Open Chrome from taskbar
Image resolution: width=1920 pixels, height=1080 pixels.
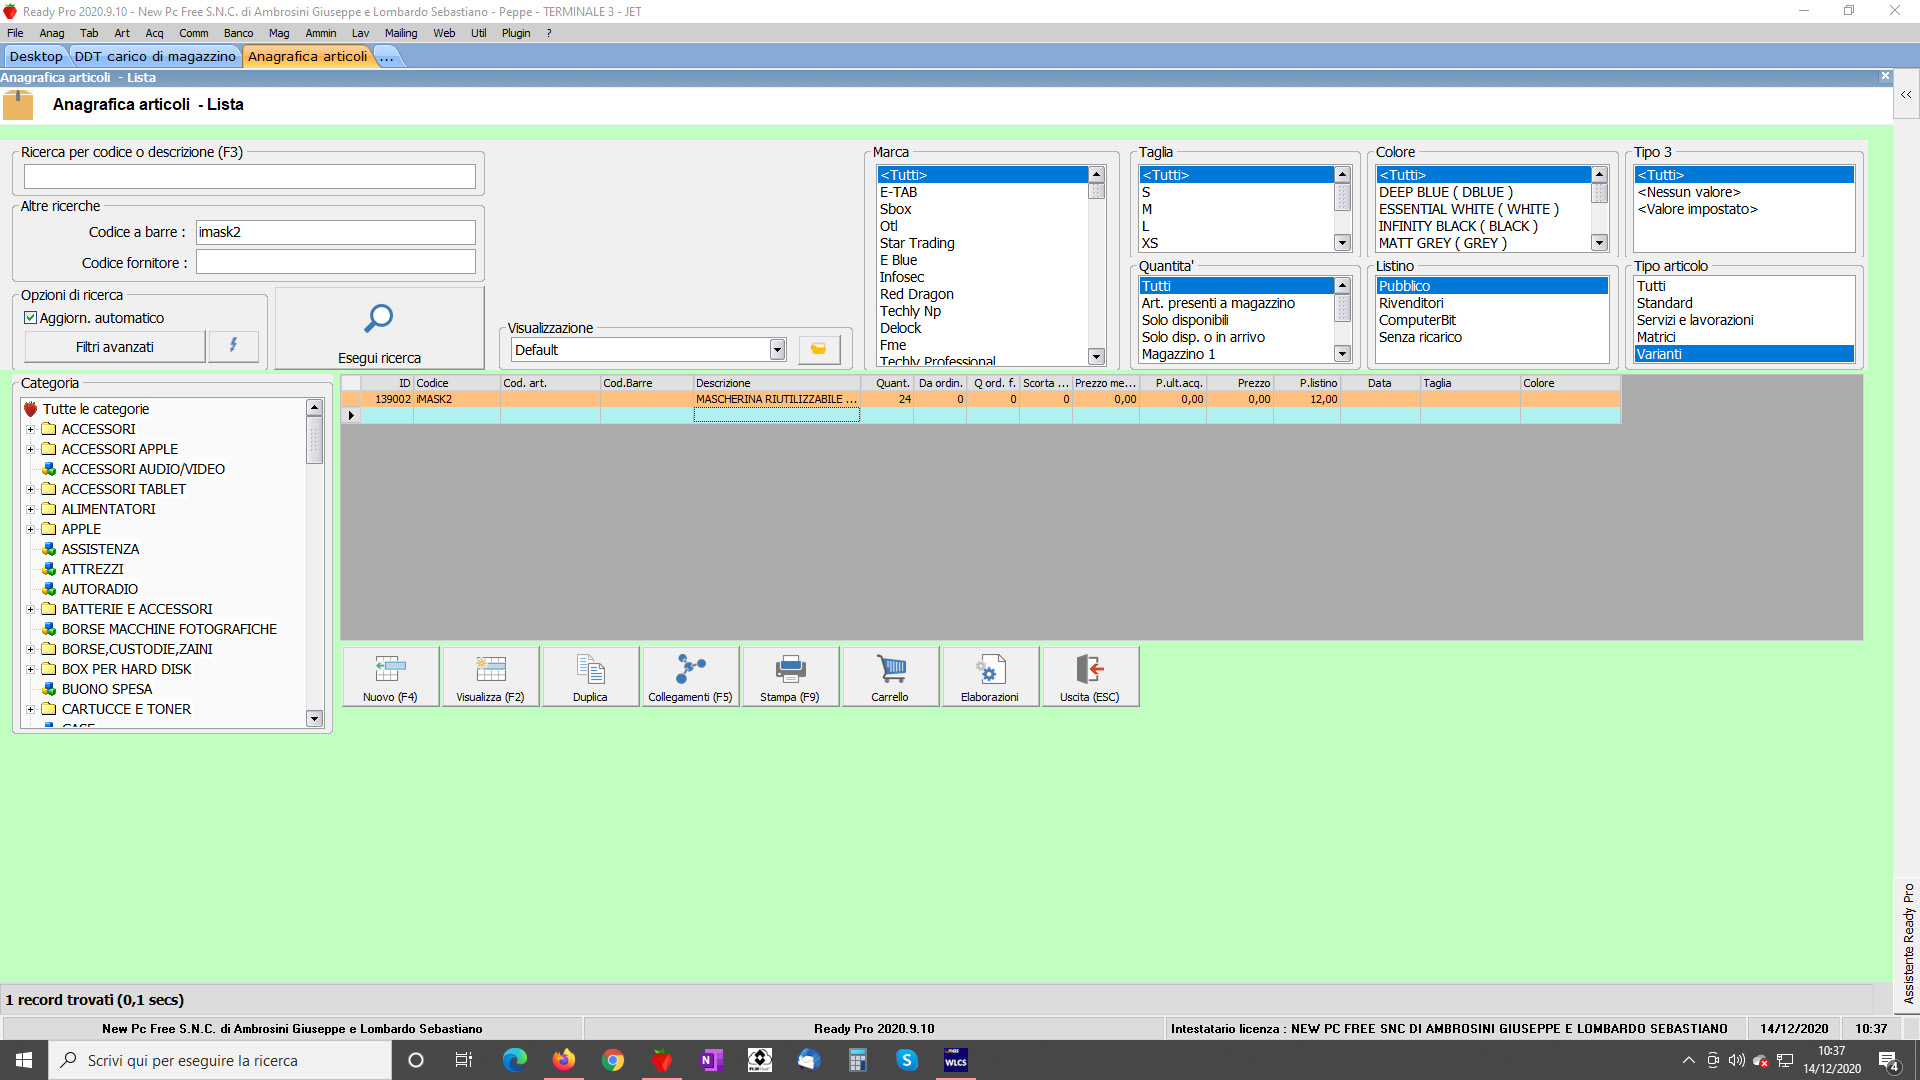613,1060
